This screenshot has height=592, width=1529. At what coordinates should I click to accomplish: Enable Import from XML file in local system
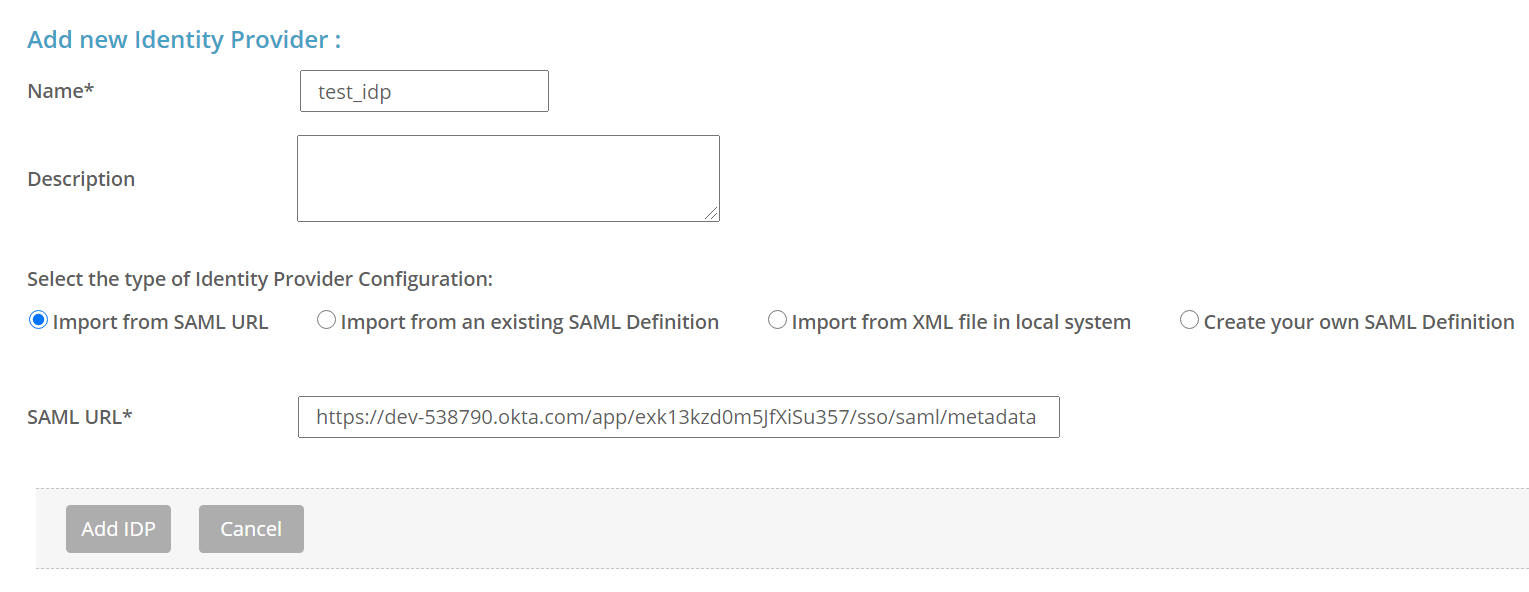click(x=777, y=319)
